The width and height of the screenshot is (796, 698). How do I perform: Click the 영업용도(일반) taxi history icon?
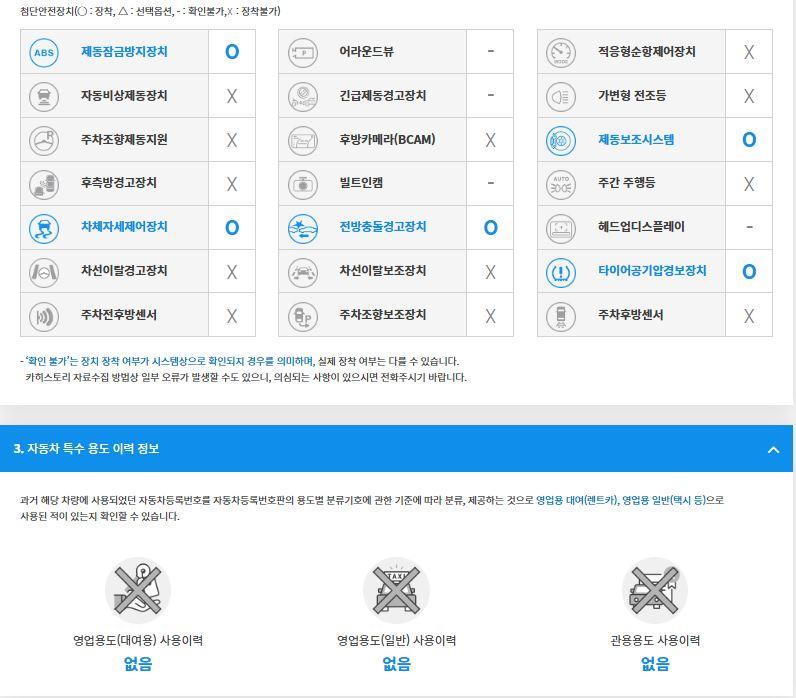tap(396, 590)
